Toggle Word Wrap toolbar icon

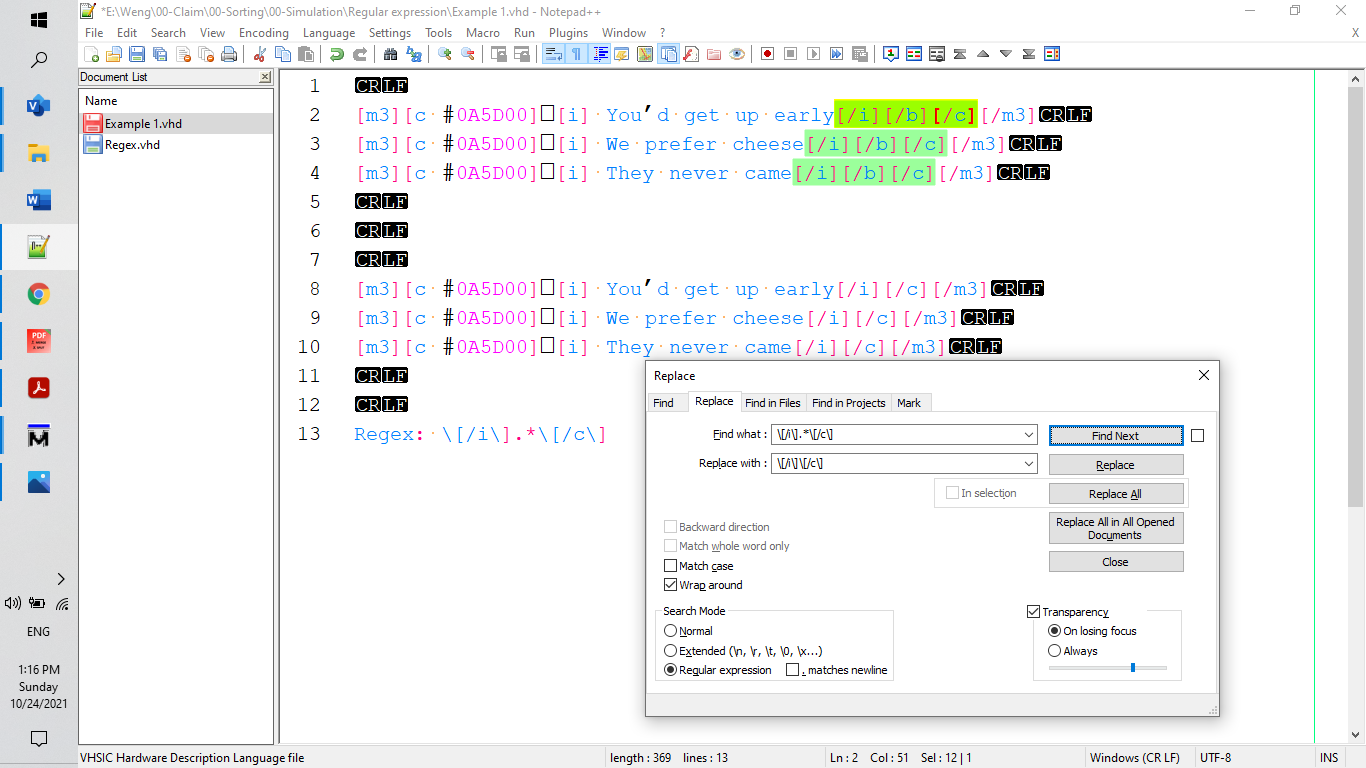click(x=553, y=54)
